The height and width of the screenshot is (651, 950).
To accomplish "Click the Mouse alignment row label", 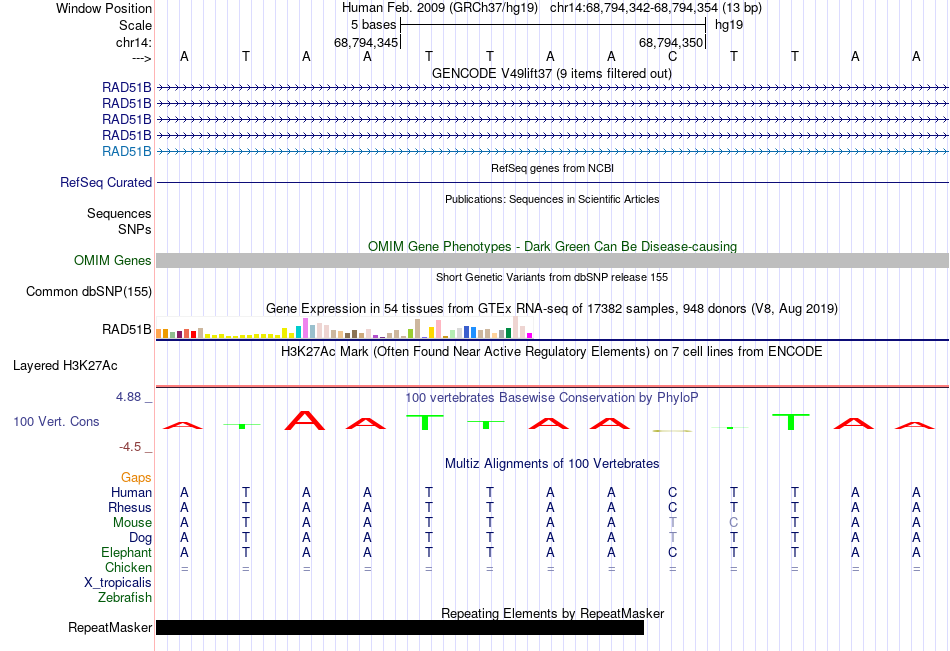I will pos(132,522).
